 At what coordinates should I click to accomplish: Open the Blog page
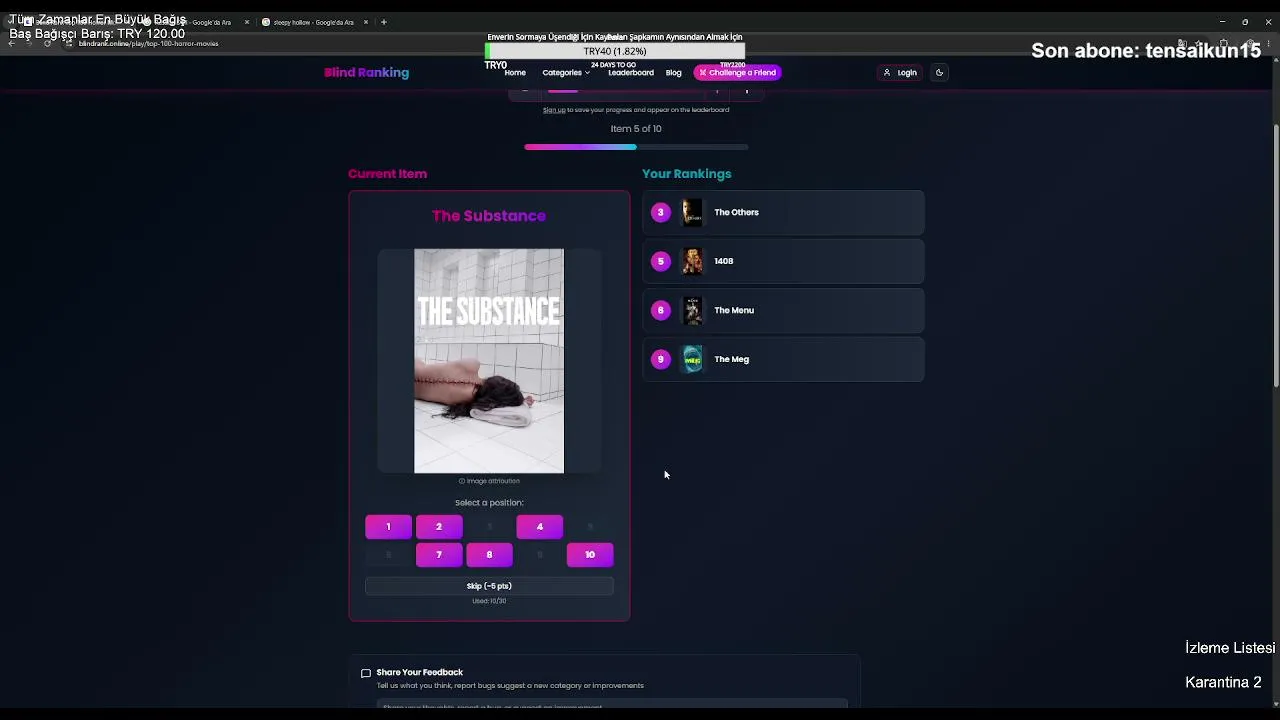[x=674, y=73]
